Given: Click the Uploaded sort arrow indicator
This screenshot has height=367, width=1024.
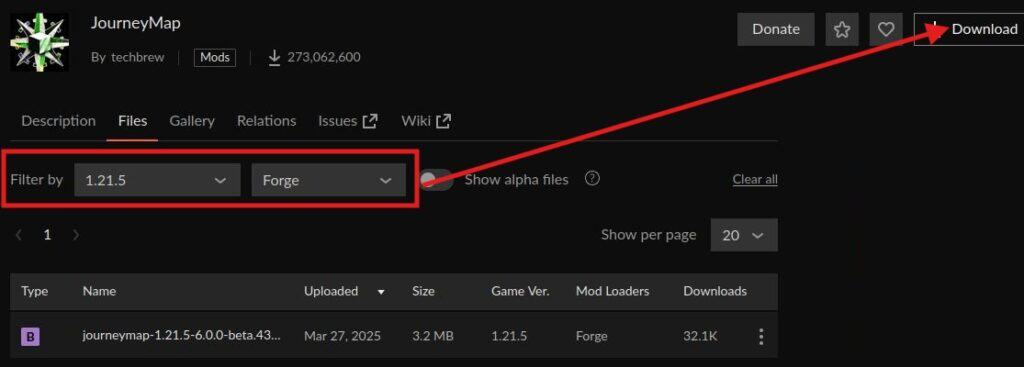Looking at the screenshot, I should click(381, 292).
